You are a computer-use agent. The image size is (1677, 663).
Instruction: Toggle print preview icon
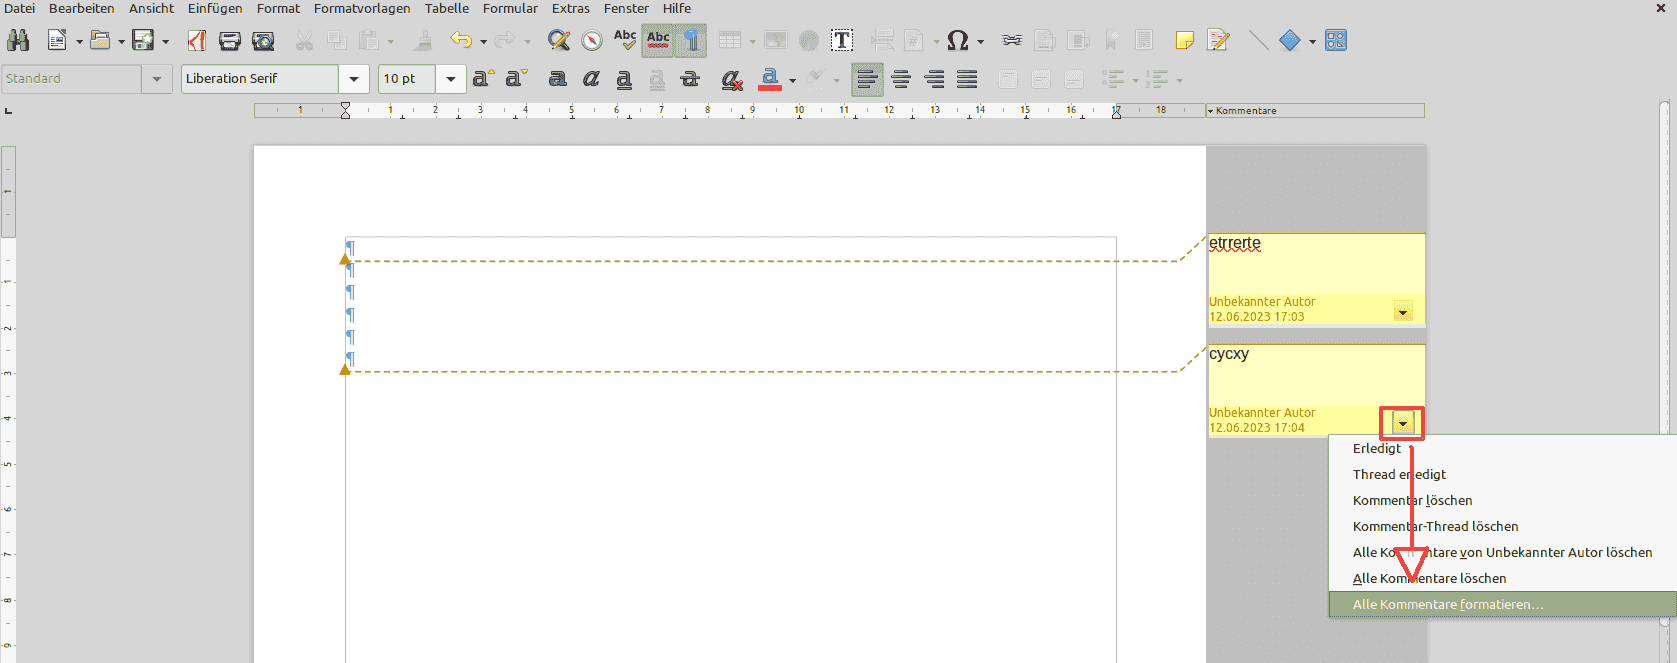click(263, 40)
